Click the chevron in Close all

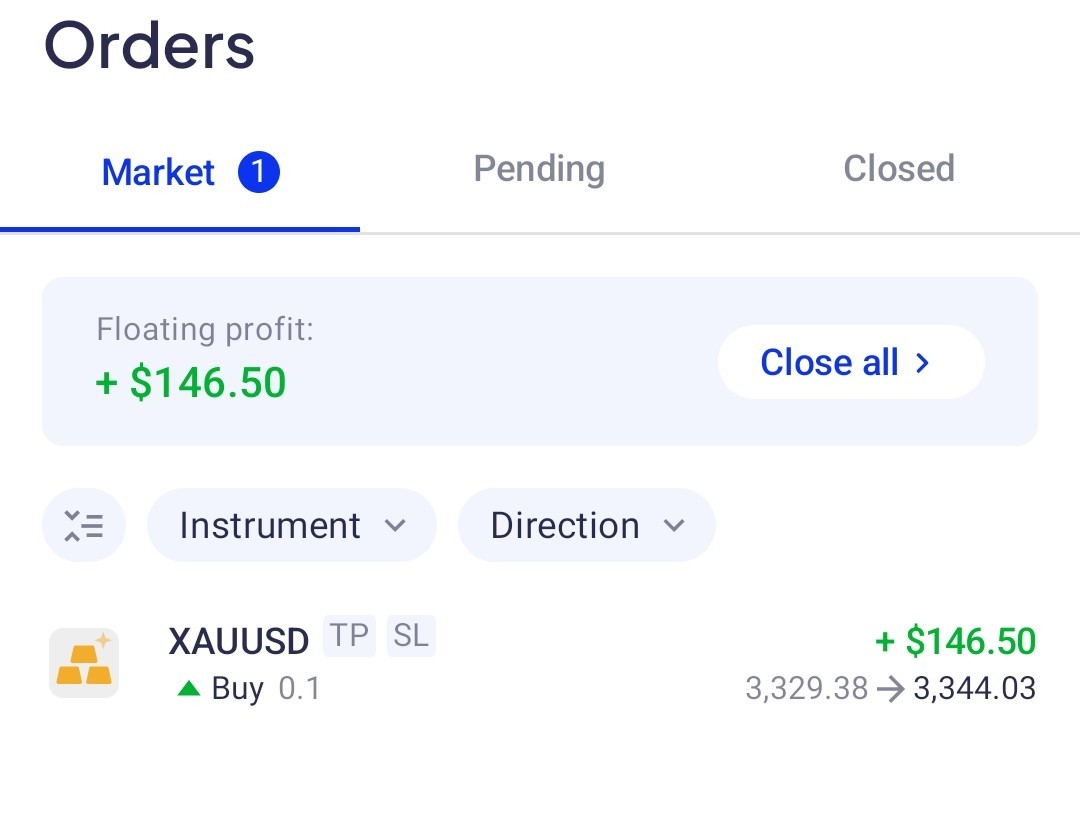click(922, 362)
